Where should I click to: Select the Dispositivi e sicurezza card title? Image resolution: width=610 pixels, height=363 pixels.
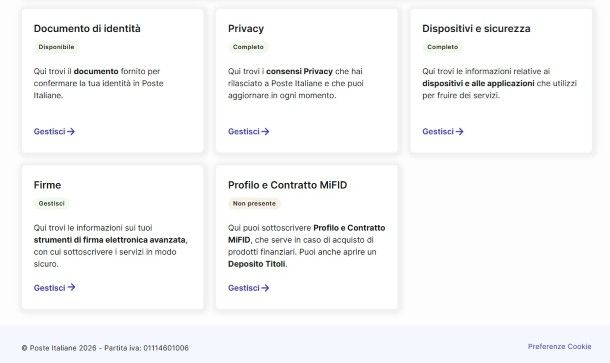point(476,28)
